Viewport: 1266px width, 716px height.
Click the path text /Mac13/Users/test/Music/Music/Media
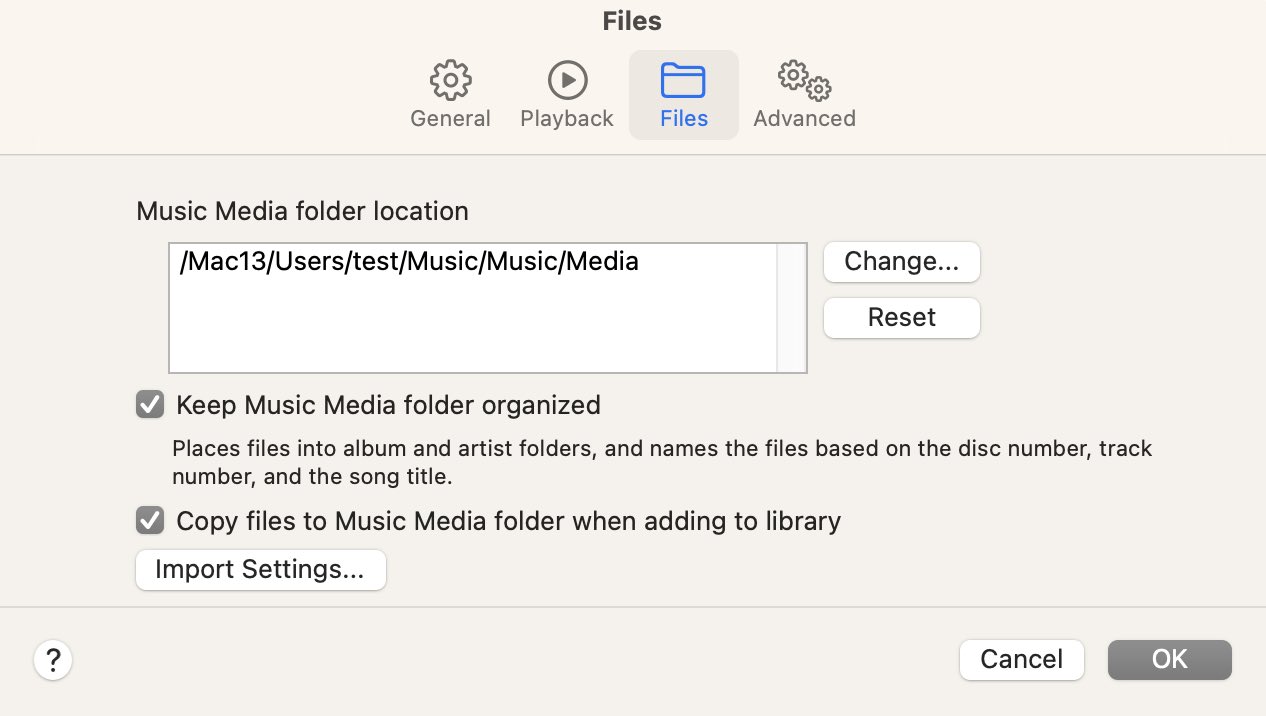pyautogui.click(x=410, y=261)
